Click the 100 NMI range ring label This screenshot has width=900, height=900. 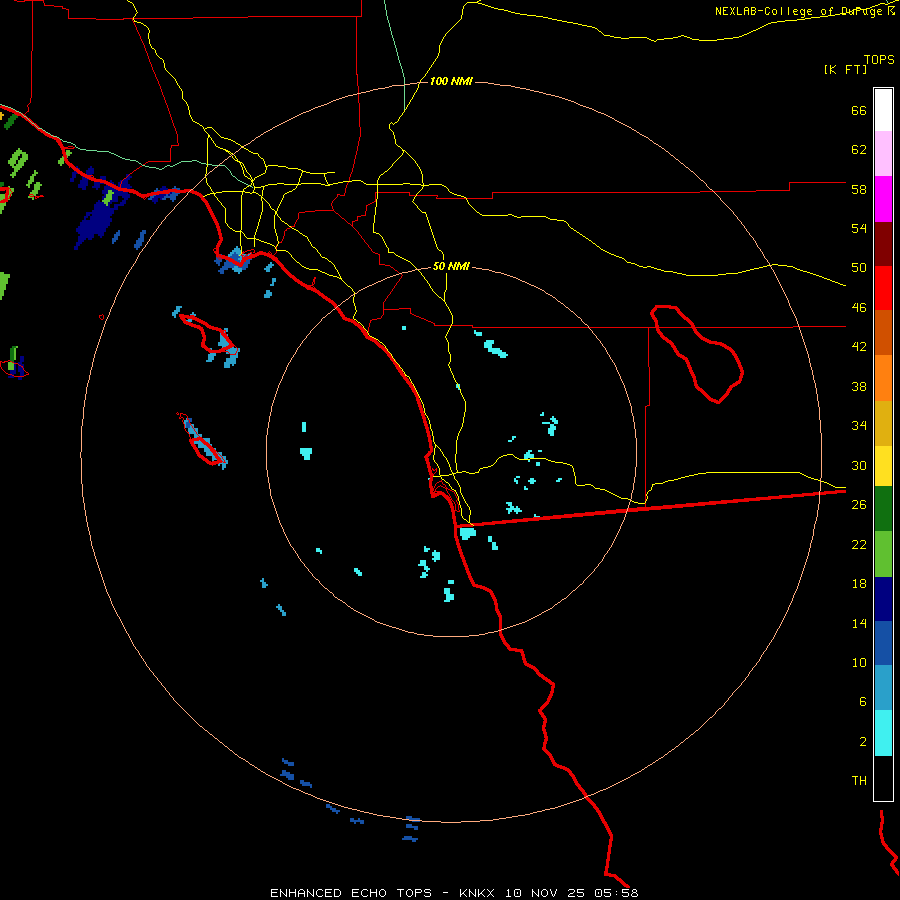[x=451, y=82]
